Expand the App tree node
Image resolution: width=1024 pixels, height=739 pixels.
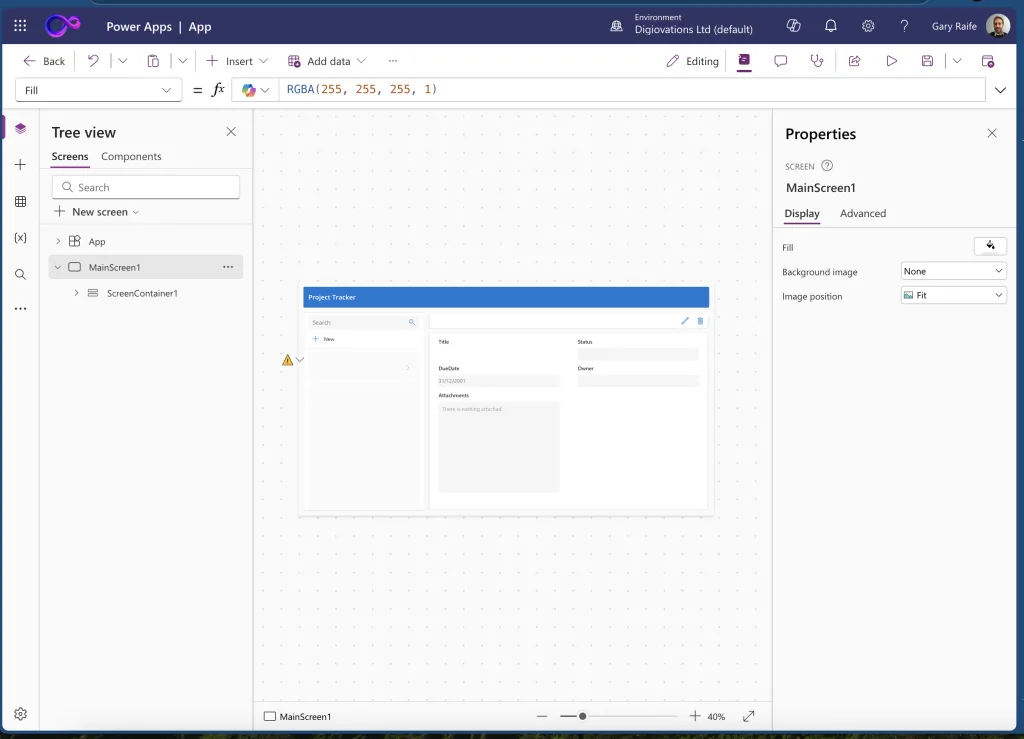click(58, 241)
